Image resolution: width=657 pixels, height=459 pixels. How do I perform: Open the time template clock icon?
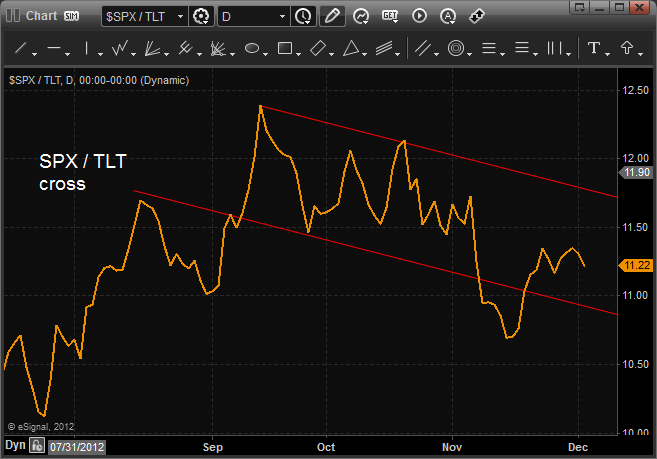(303, 17)
